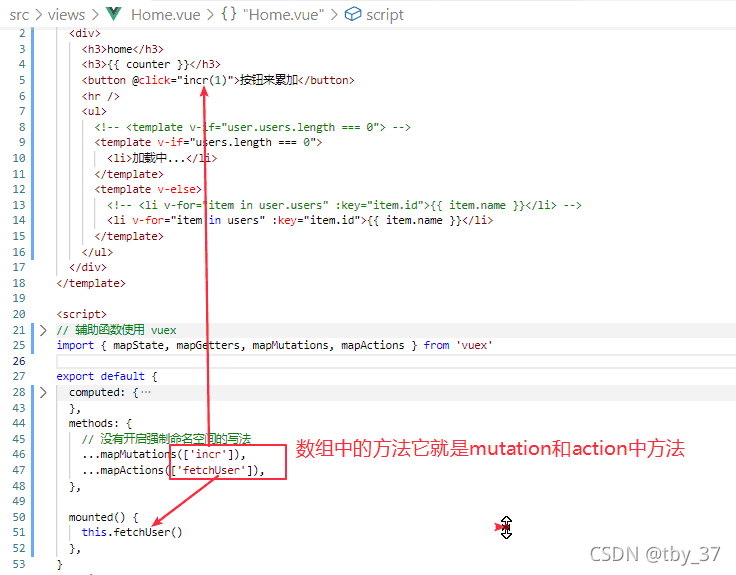Screen dimensions: 736x575
Task: Click commented template on line 8
Action: 253,127
